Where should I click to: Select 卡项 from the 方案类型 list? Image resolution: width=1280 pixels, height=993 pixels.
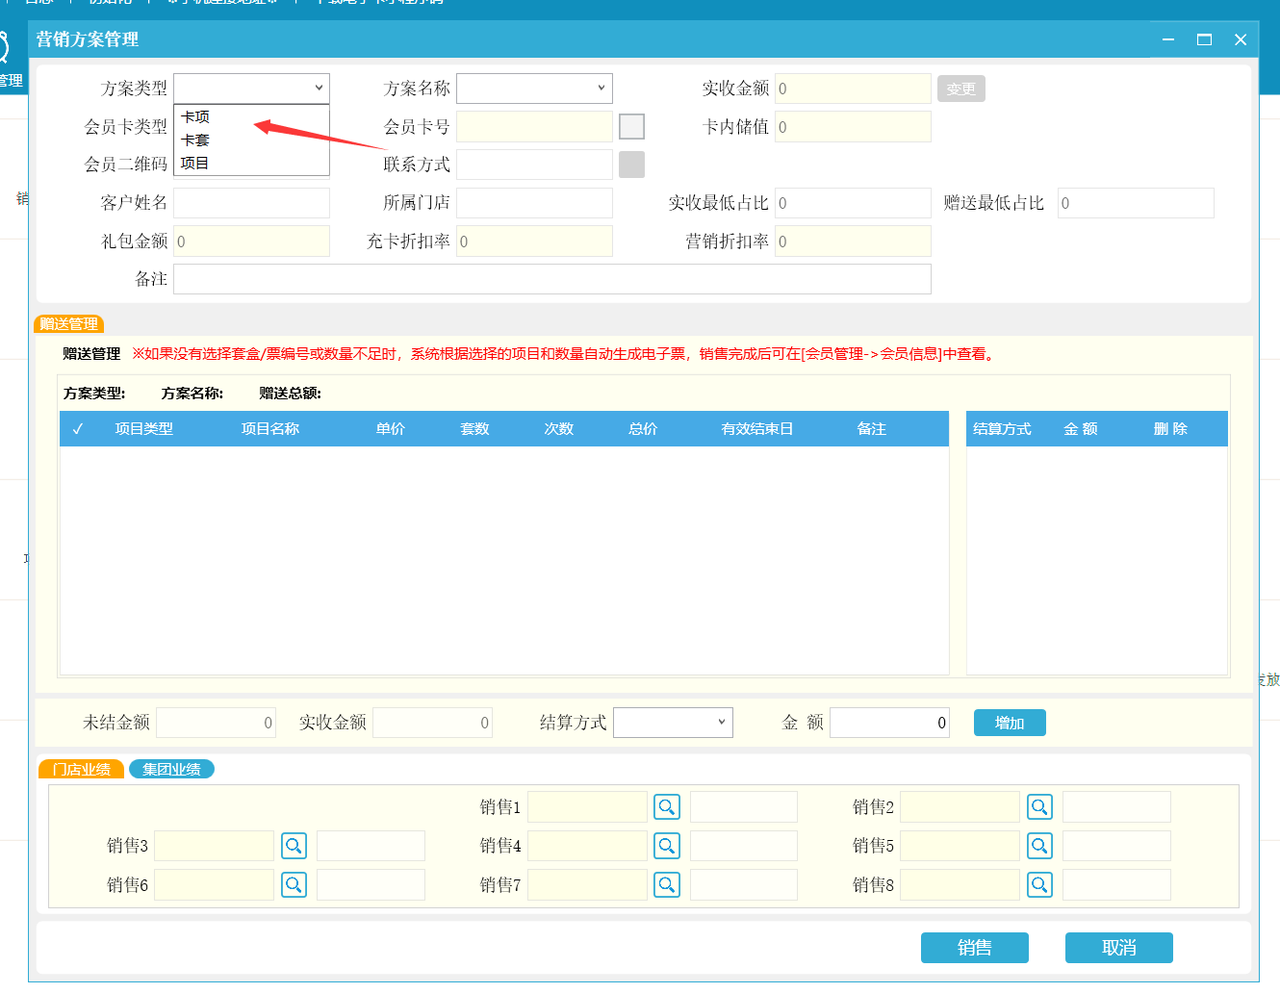pos(196,117)
